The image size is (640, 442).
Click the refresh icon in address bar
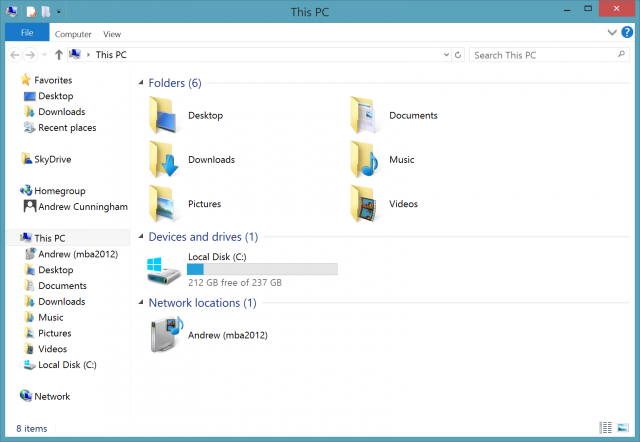pos(458,55)
